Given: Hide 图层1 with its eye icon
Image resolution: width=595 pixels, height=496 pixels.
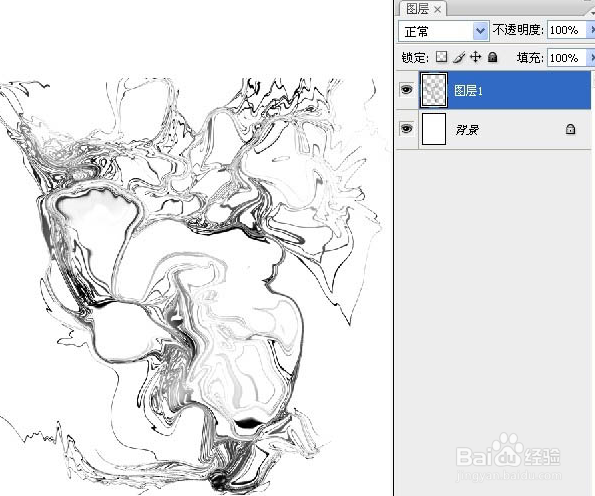Looking at the screenshot, I should pyautogui.click(x=406, y=90).
